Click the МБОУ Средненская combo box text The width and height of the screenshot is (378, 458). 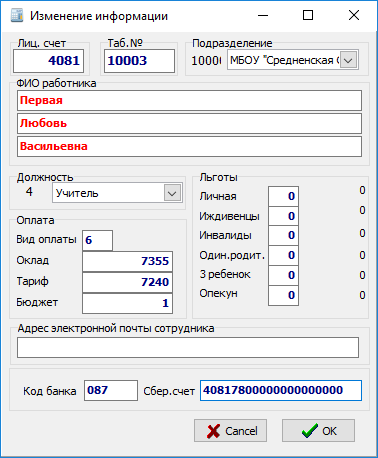coord(284,60)
